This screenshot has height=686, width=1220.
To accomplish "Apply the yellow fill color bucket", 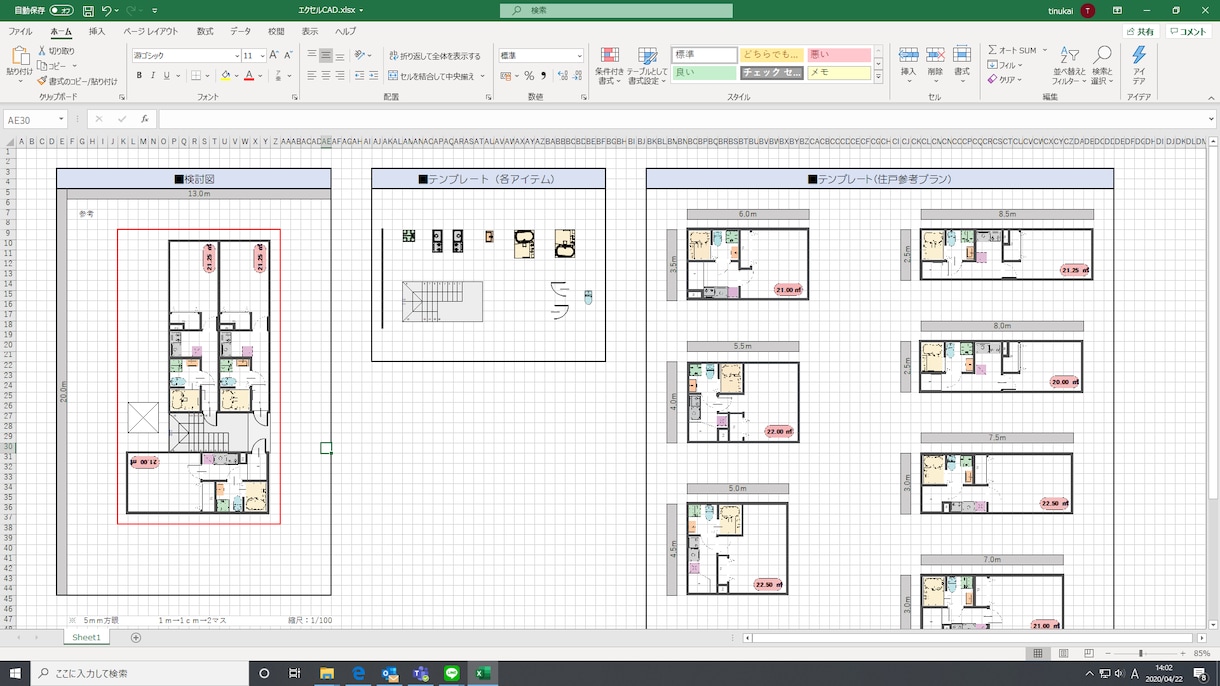I will [225, 76].
